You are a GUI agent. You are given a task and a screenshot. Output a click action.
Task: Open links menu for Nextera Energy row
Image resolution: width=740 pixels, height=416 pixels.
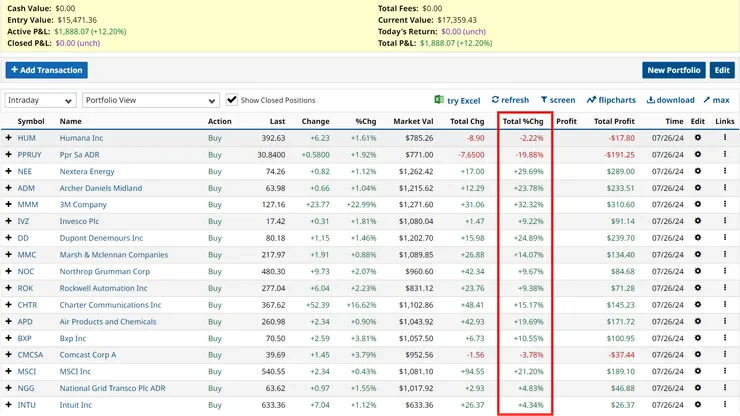725,171
